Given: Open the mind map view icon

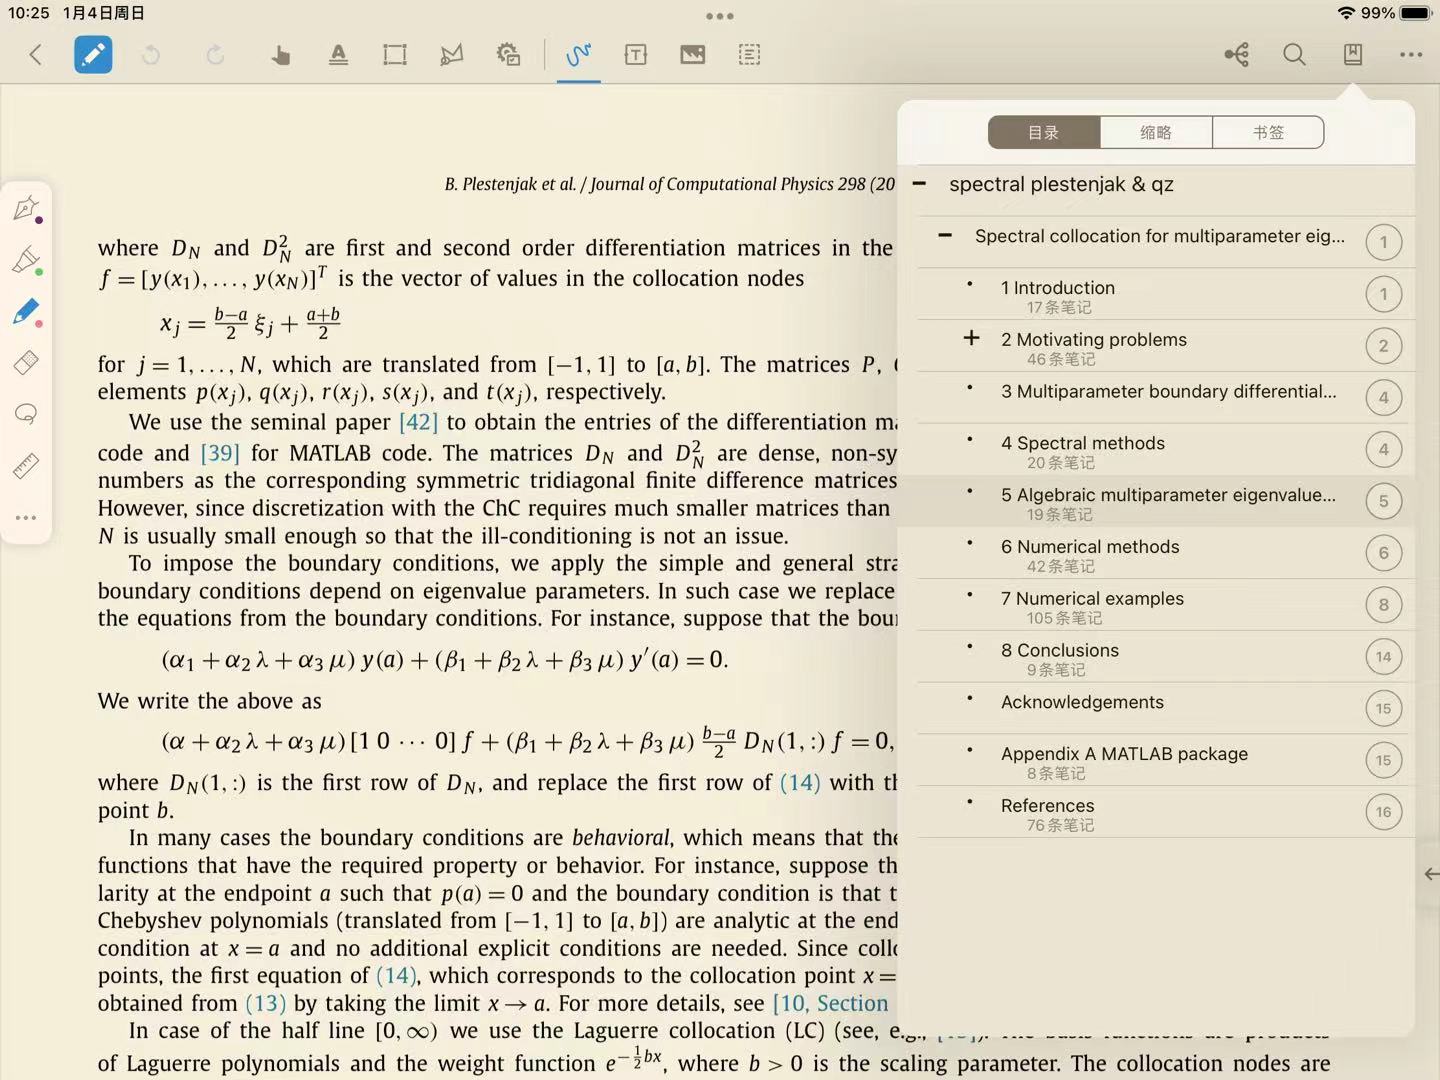Looking at the screenshot, I should (x=1237, y=55).
